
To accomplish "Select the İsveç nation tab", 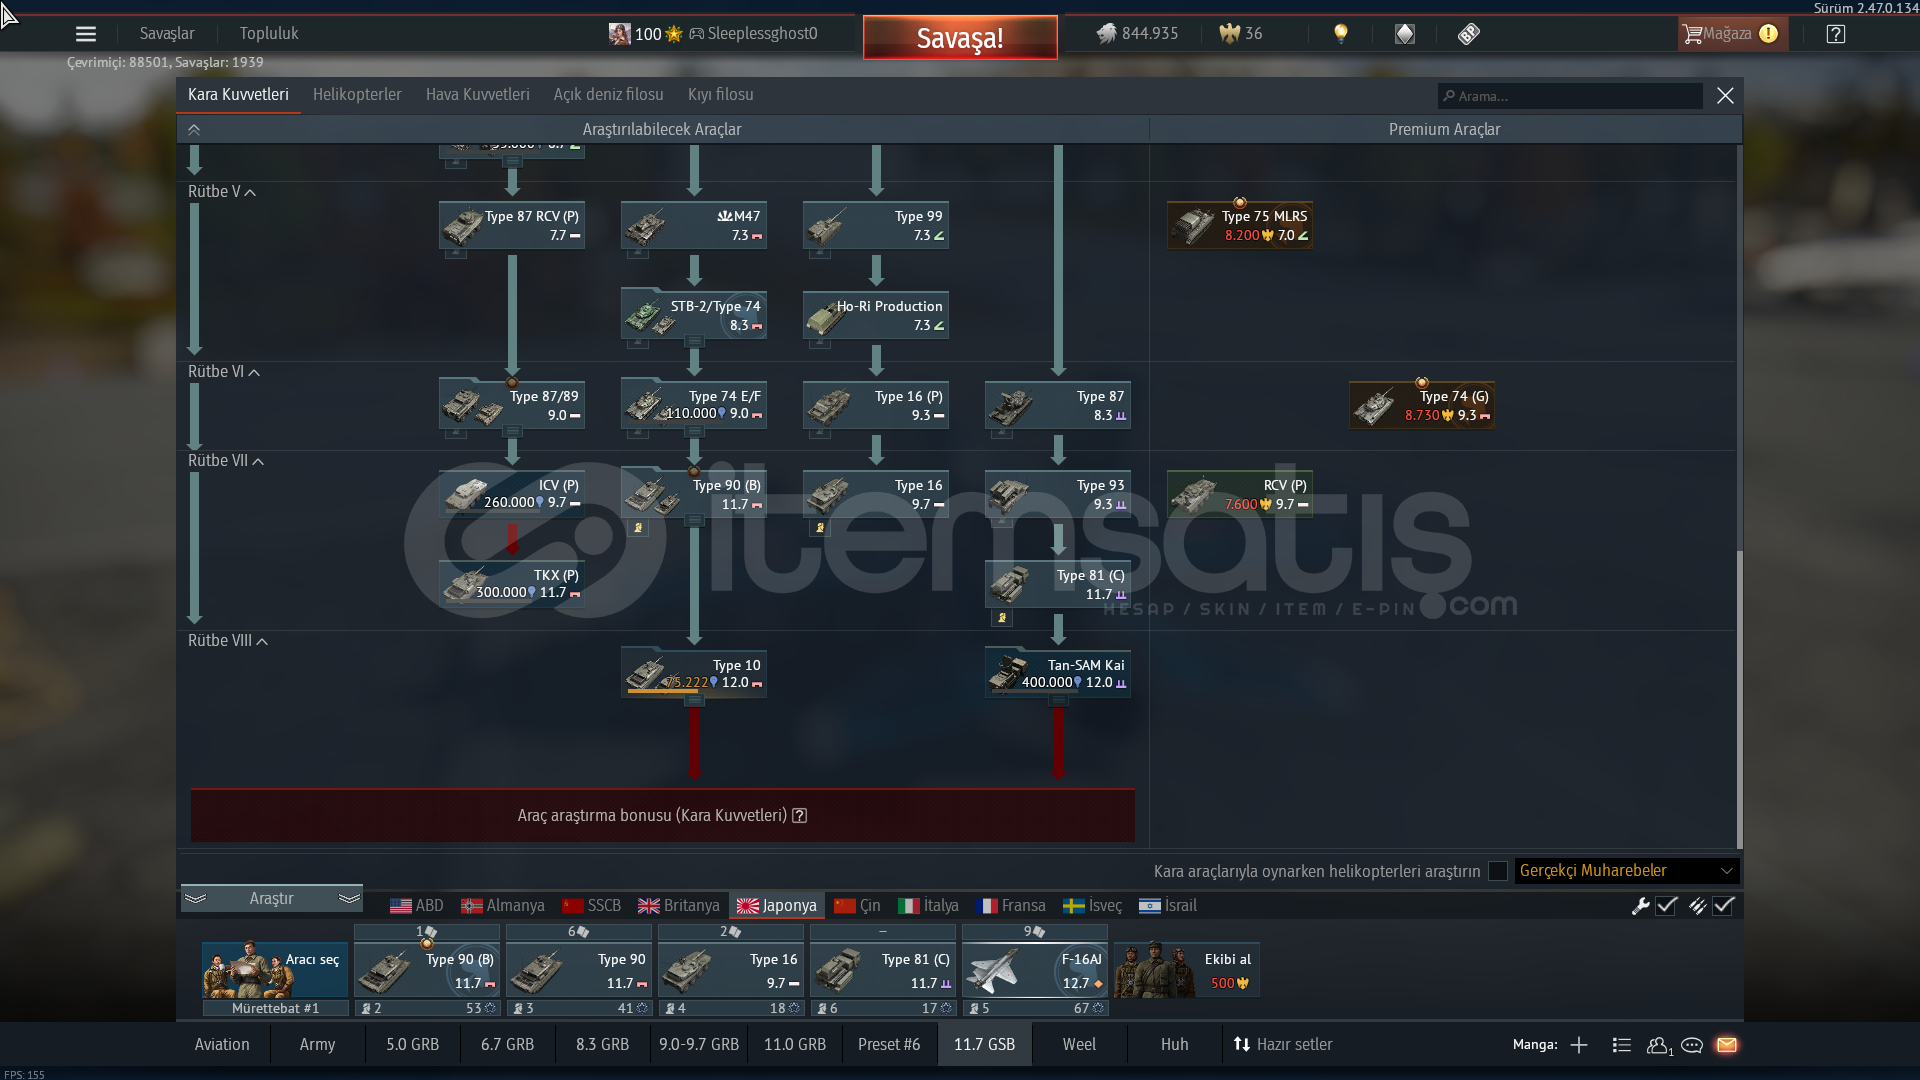I will point(1093,906).
